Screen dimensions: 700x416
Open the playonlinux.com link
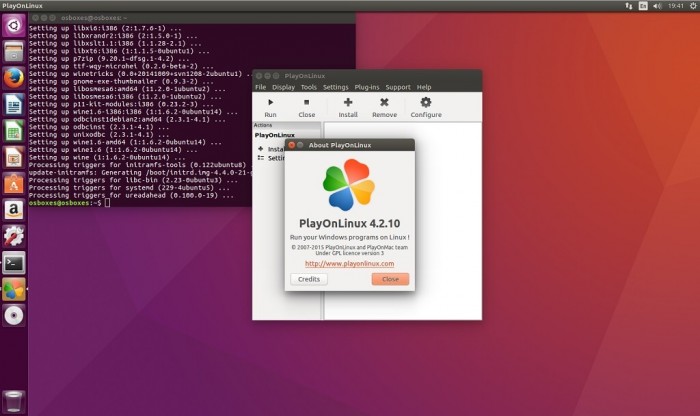pyautogui.click(x=349, y=263)
